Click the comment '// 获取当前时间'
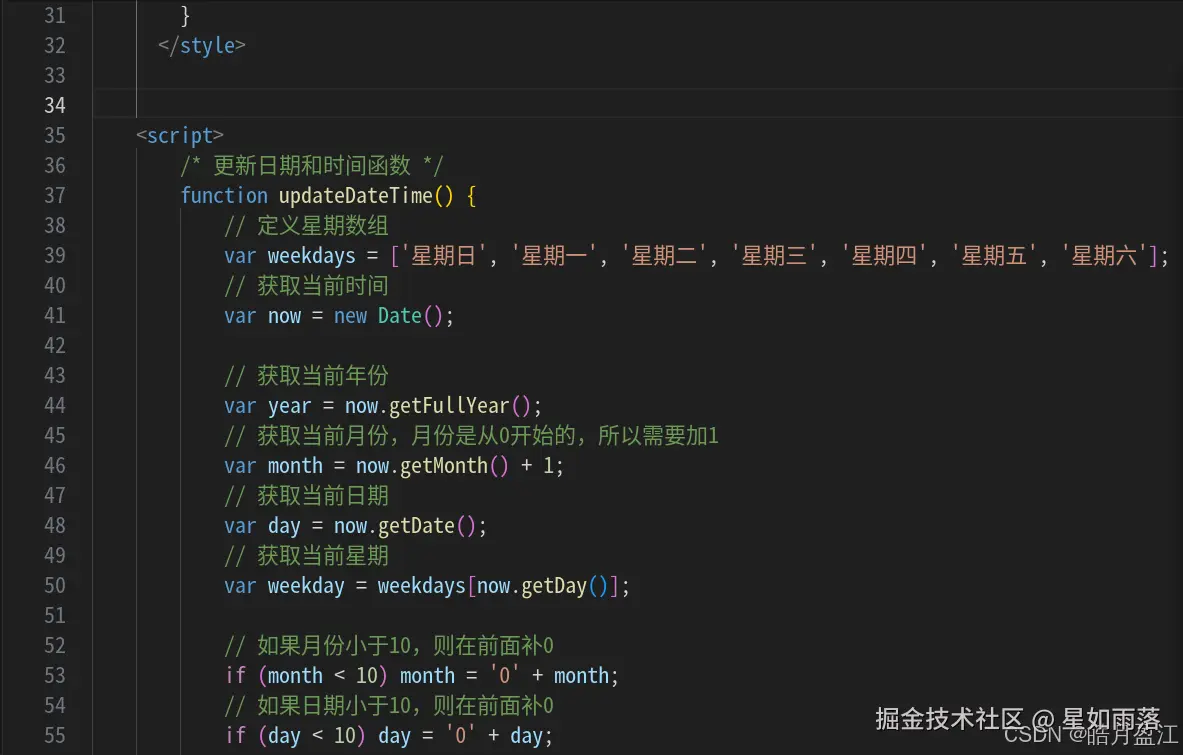1183x755 pixels. click(x=306, y=286)
